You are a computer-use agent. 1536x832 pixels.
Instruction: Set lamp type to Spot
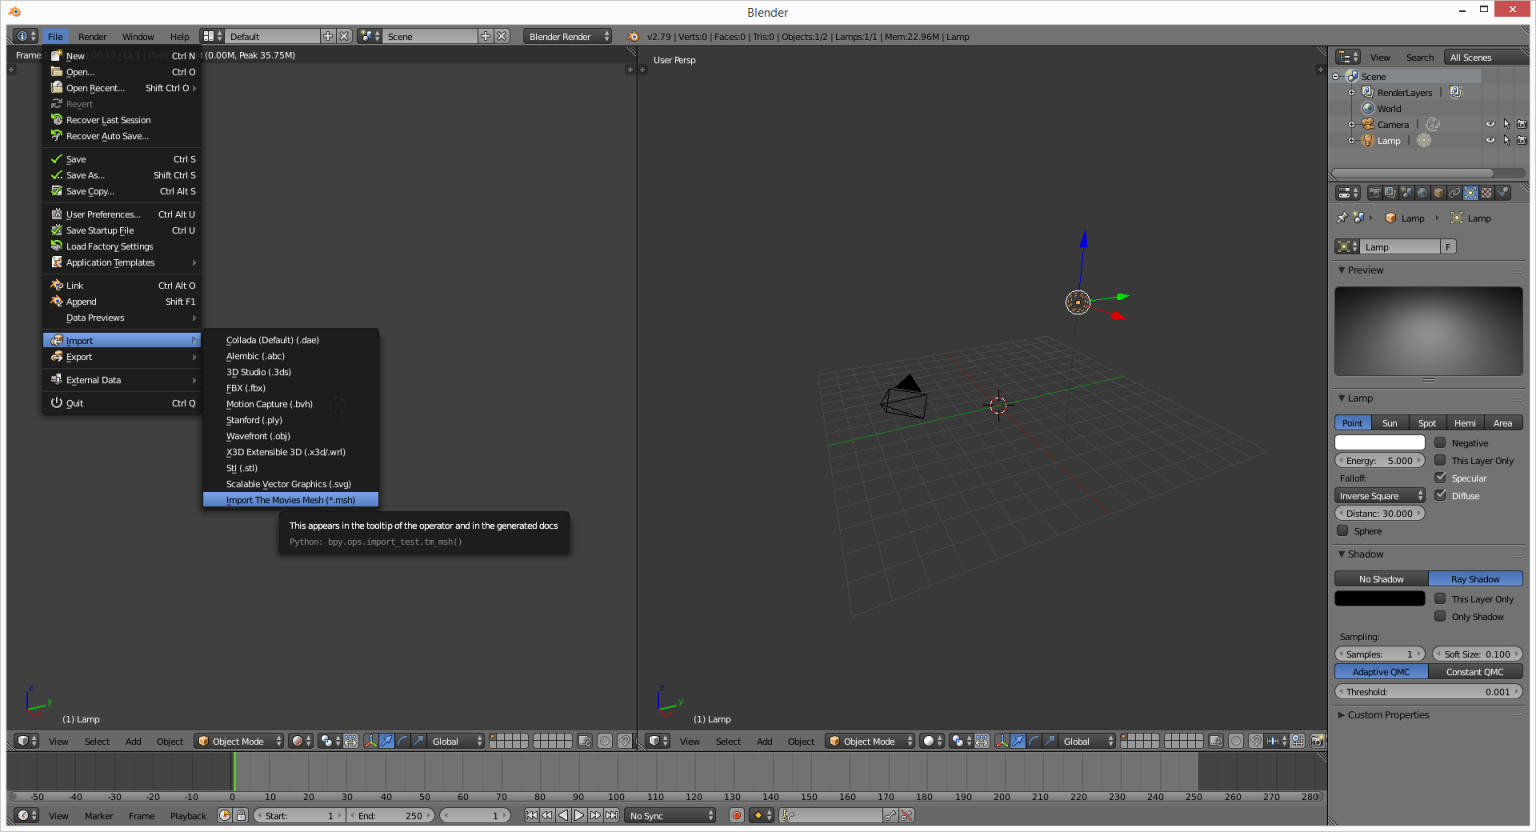tap(1427, 423)
